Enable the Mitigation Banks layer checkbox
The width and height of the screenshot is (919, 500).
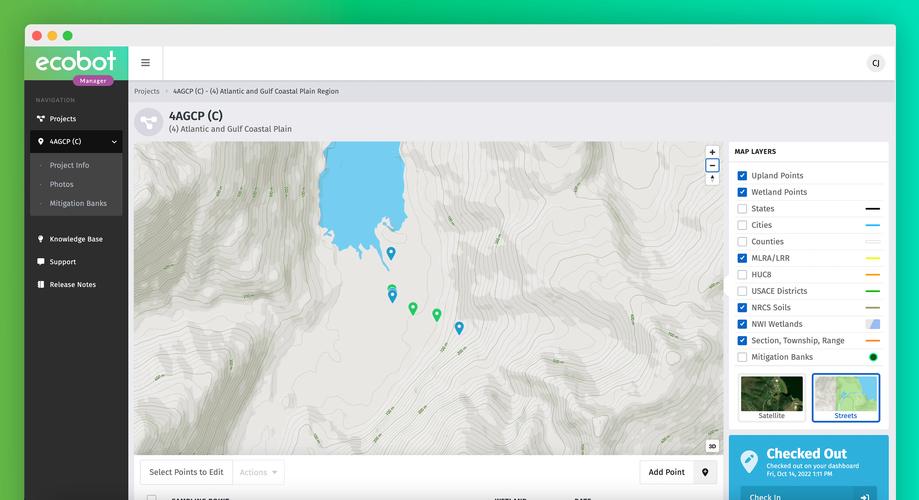[742, 357]
